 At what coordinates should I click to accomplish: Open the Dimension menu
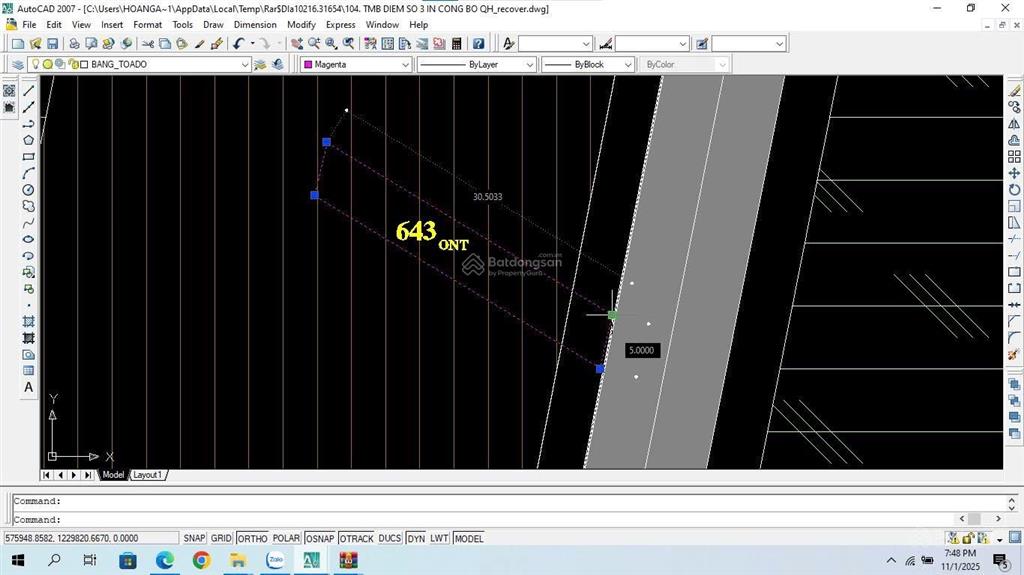point(255,25)
